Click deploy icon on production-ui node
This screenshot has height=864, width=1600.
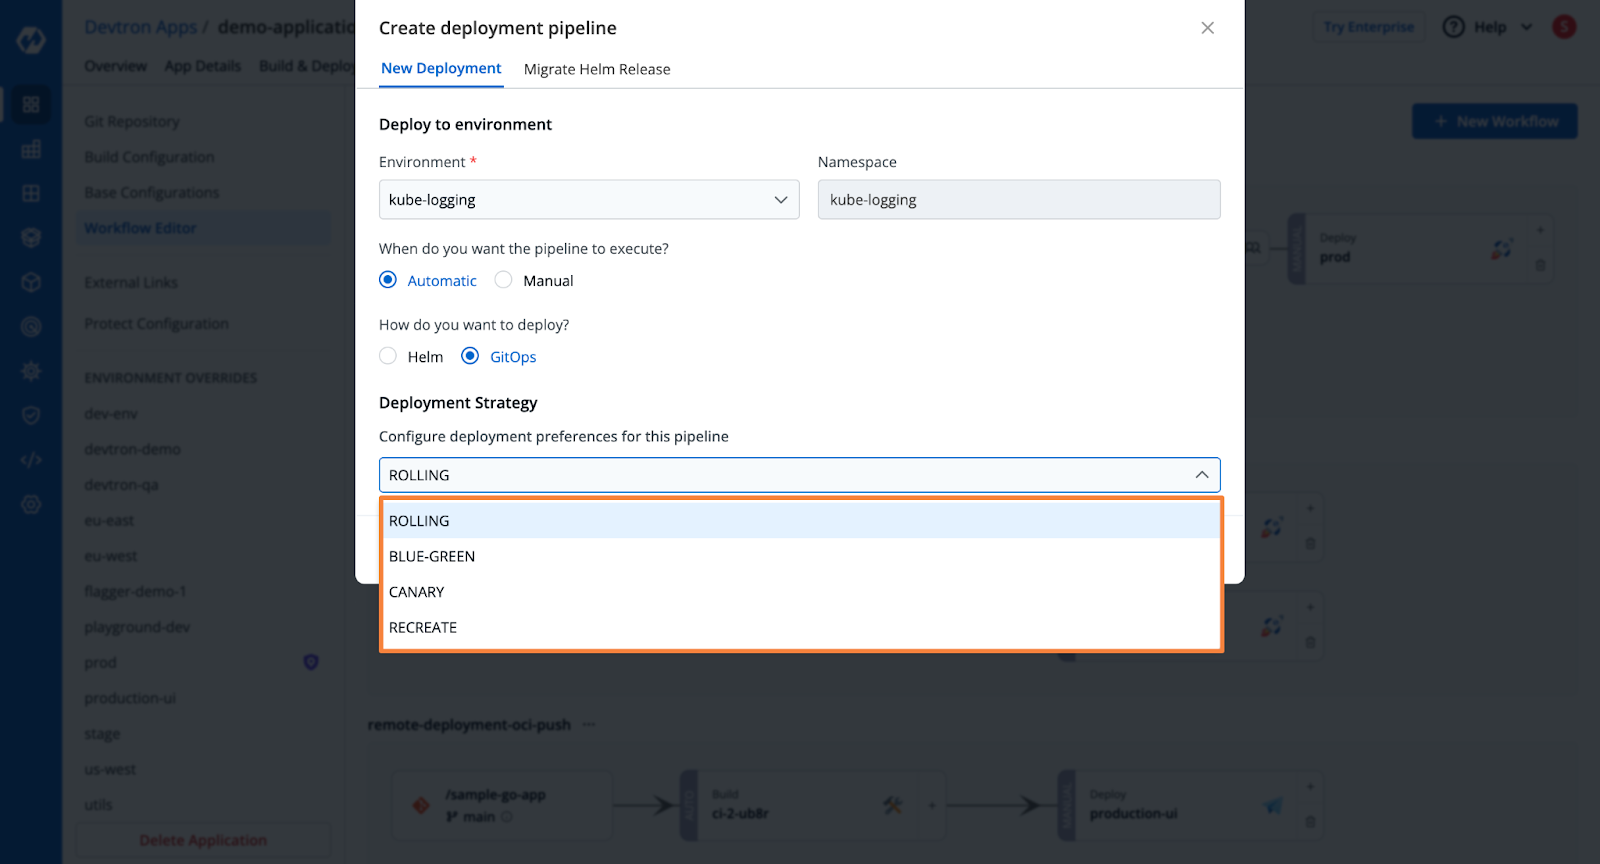point(1272,805)
